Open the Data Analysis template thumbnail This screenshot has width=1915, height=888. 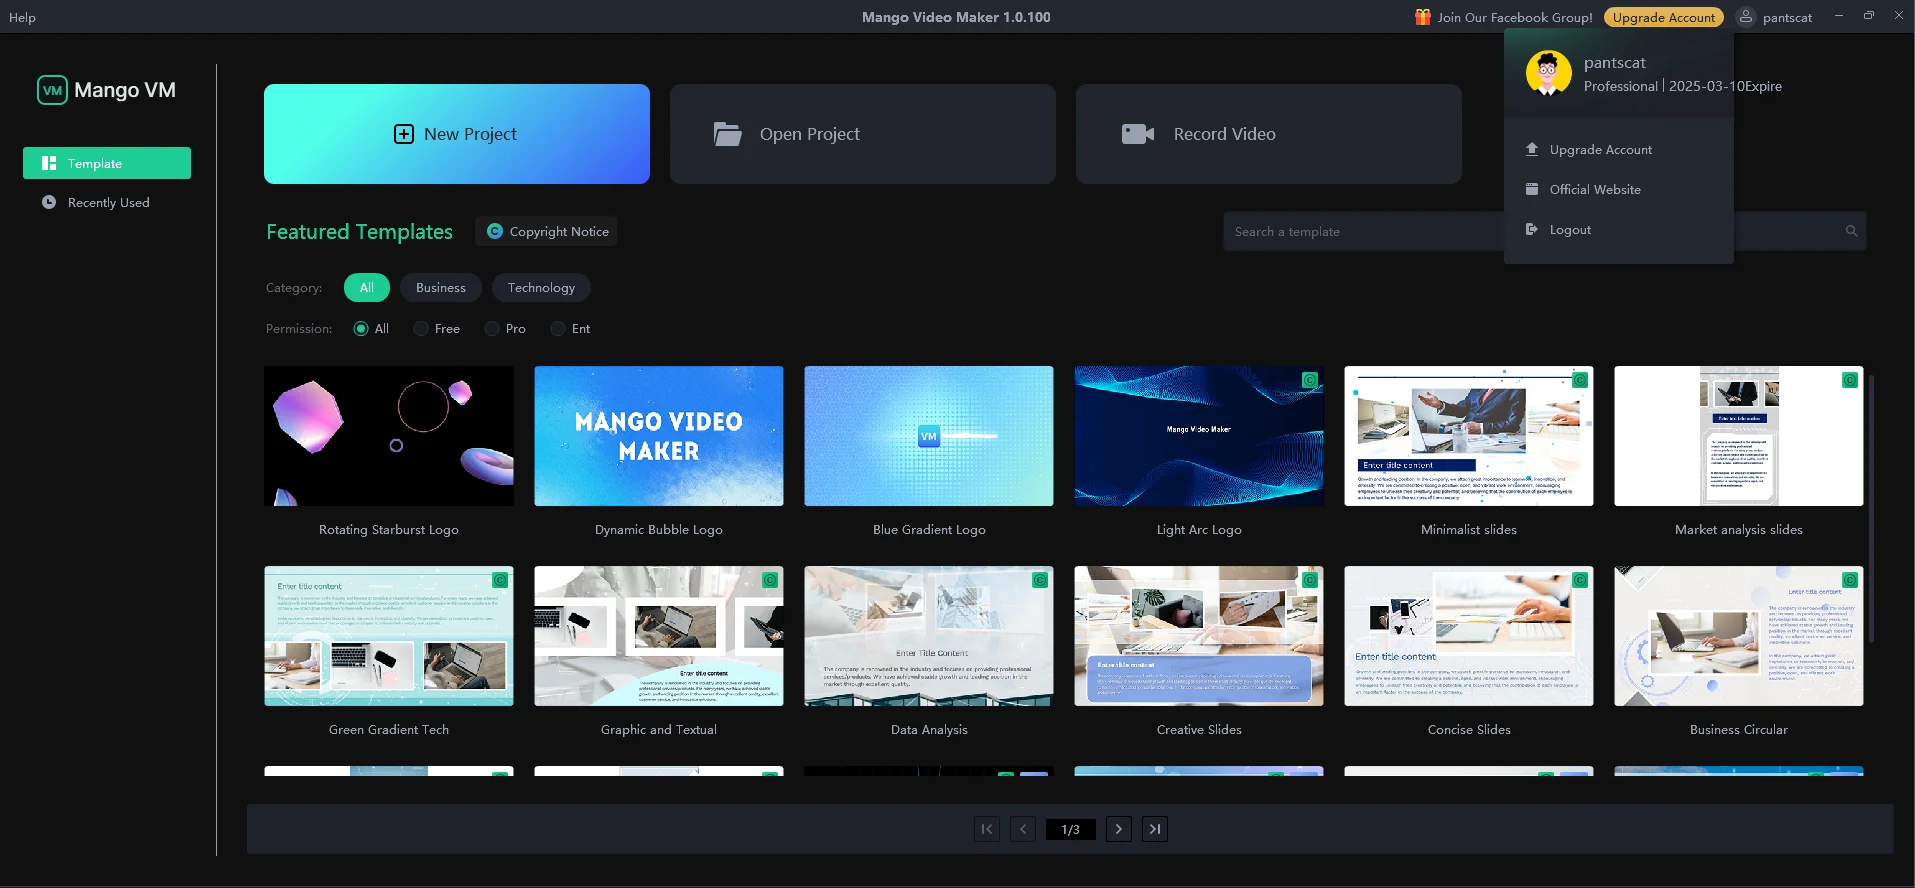coord(929,636)
